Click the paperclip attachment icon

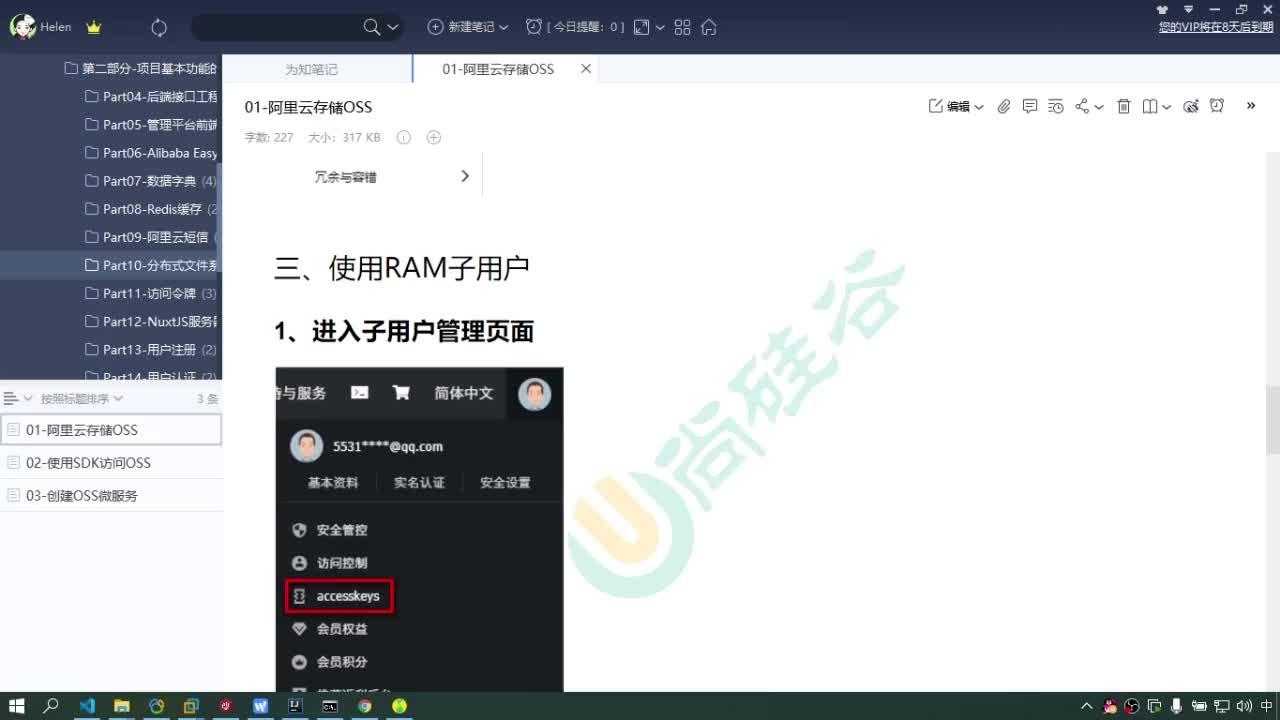tap(1004, 106)
